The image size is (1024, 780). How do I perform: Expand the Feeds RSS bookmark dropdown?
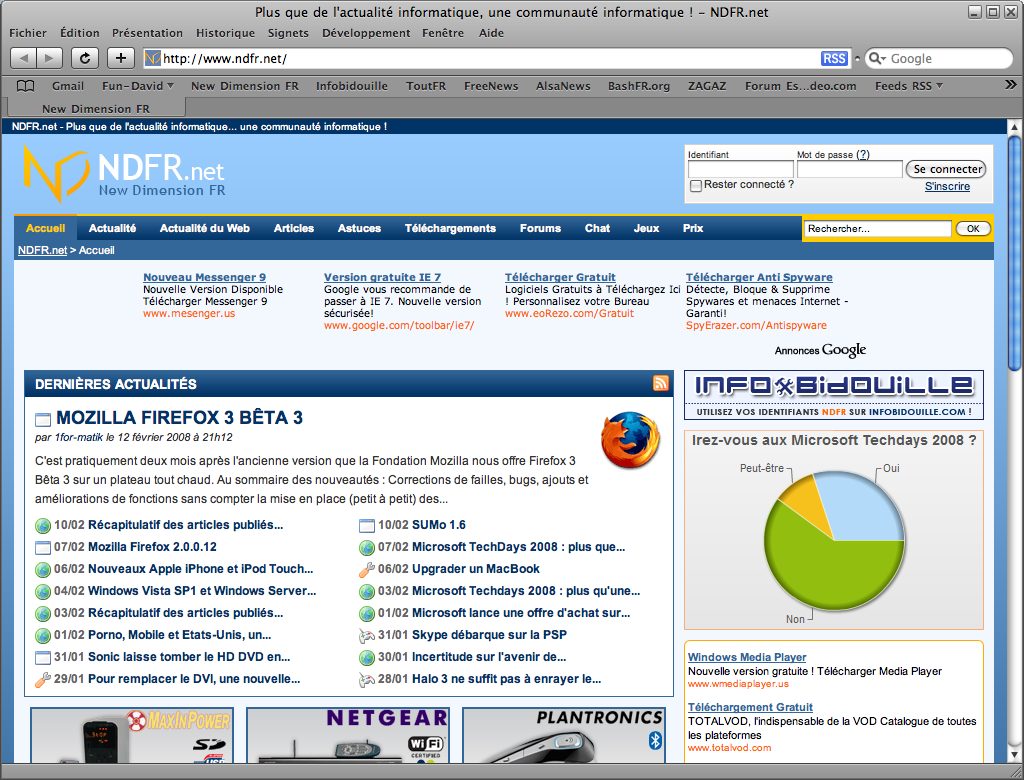[x=908, y=86]
